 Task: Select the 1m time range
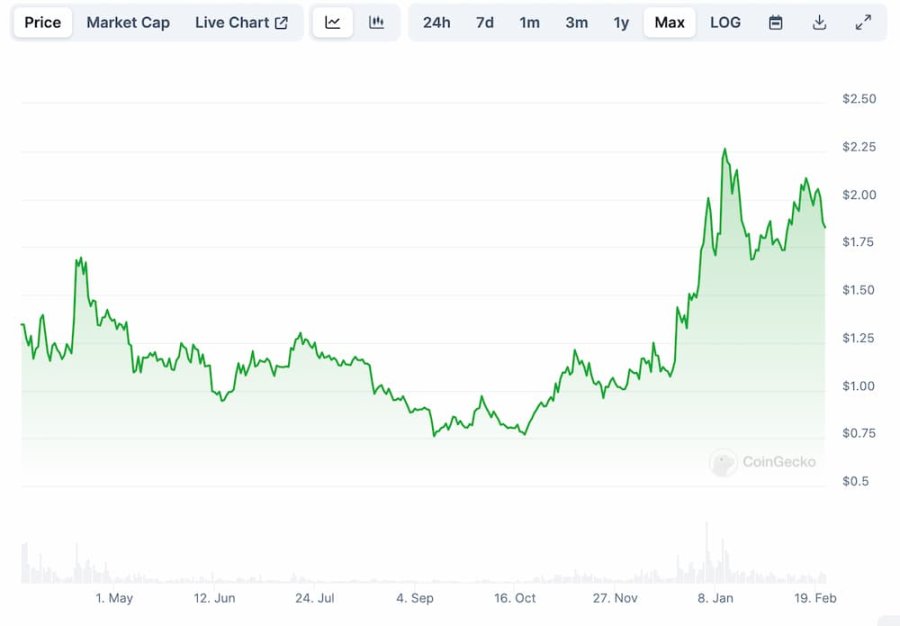click(529, 22)
